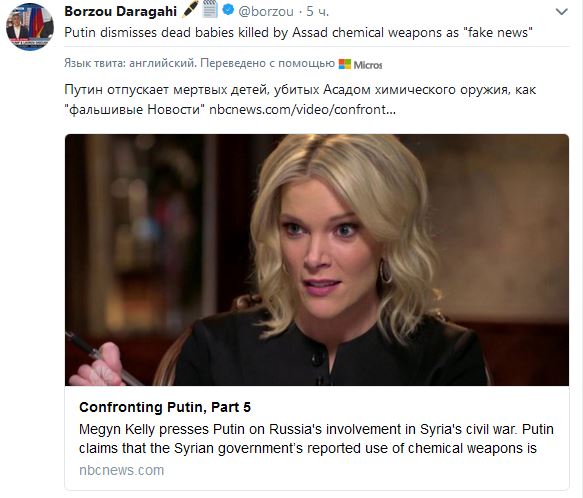Click the 'Переведено с помощью' caption
This screenshot has width=583, height=498.
(x=268, y=63)
